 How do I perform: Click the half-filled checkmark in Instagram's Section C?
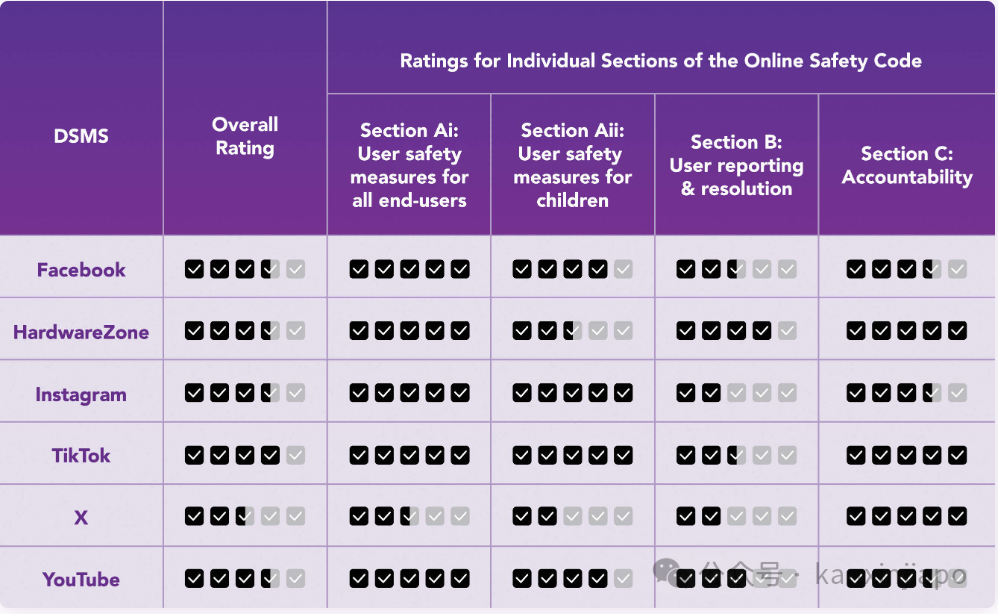tap(932, 393)
